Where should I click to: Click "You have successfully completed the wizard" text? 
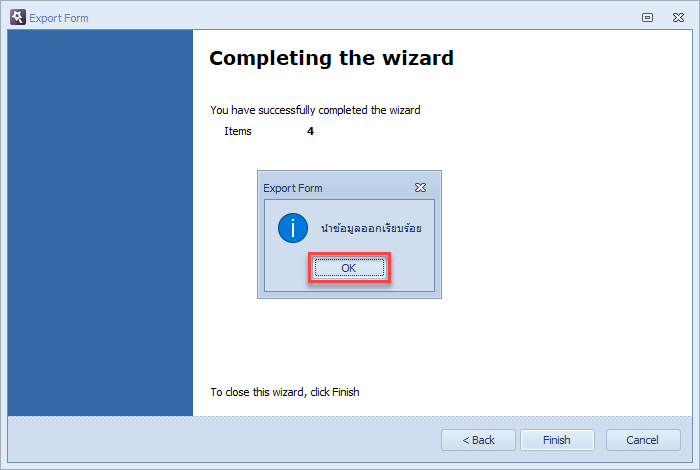pos(315,110)
